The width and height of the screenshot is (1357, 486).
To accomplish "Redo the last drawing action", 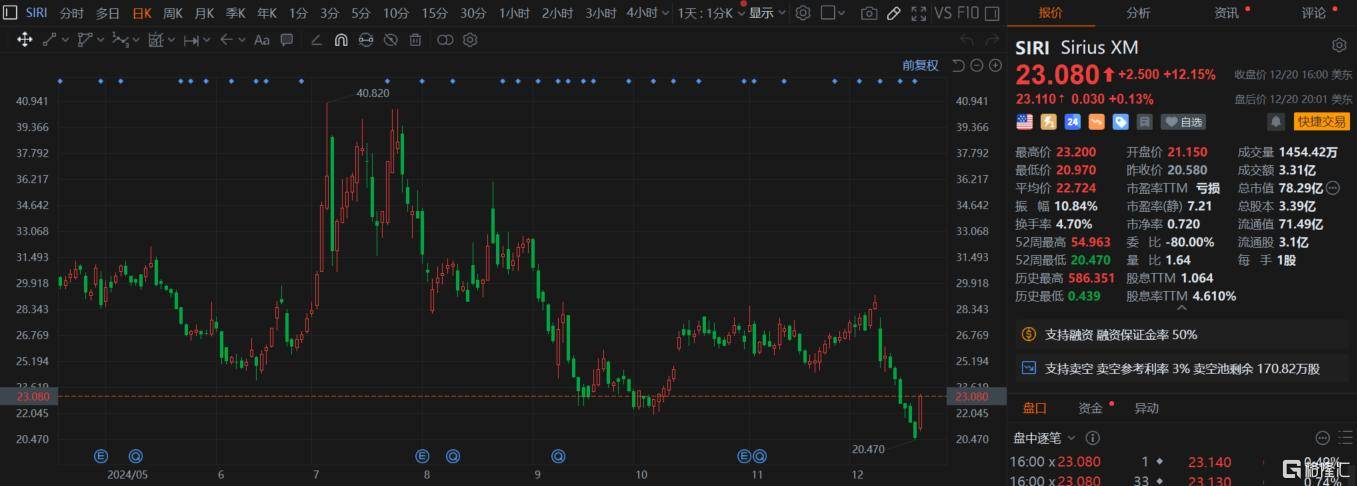I will pyautogui.click(x=993, y=40).
